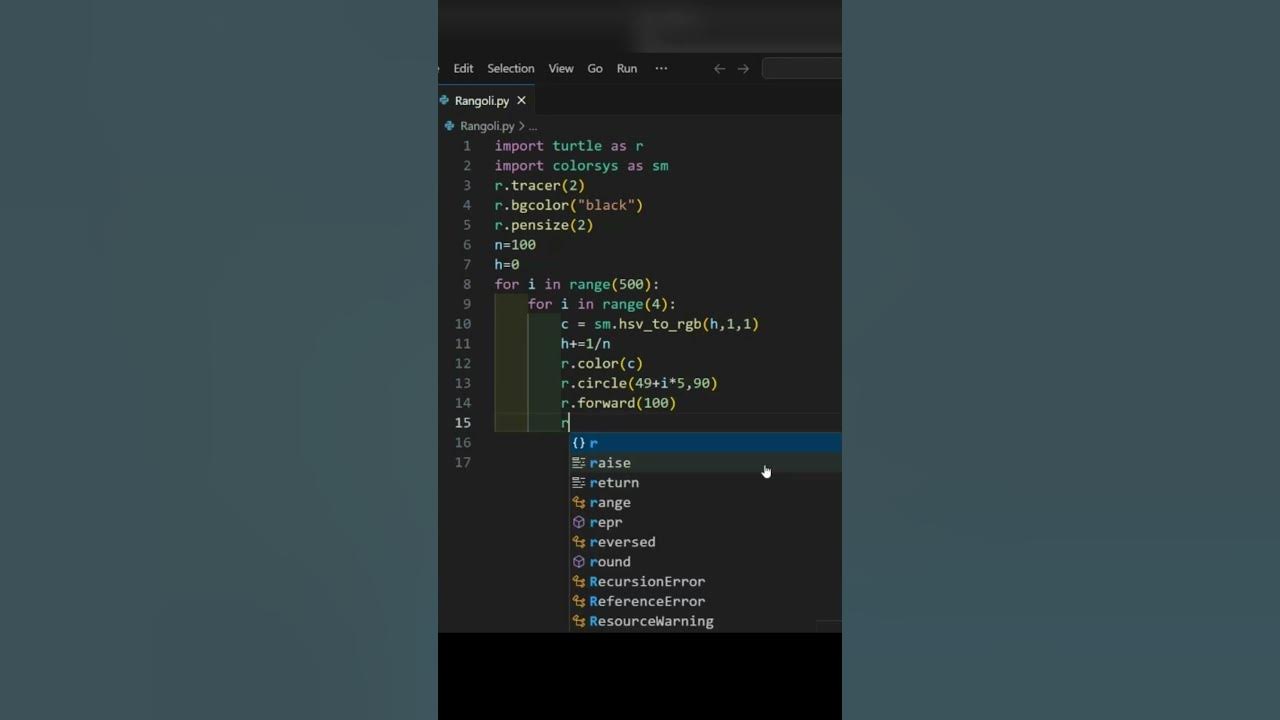Click 'import colorsys as sm' code line

tap(581, 166)
